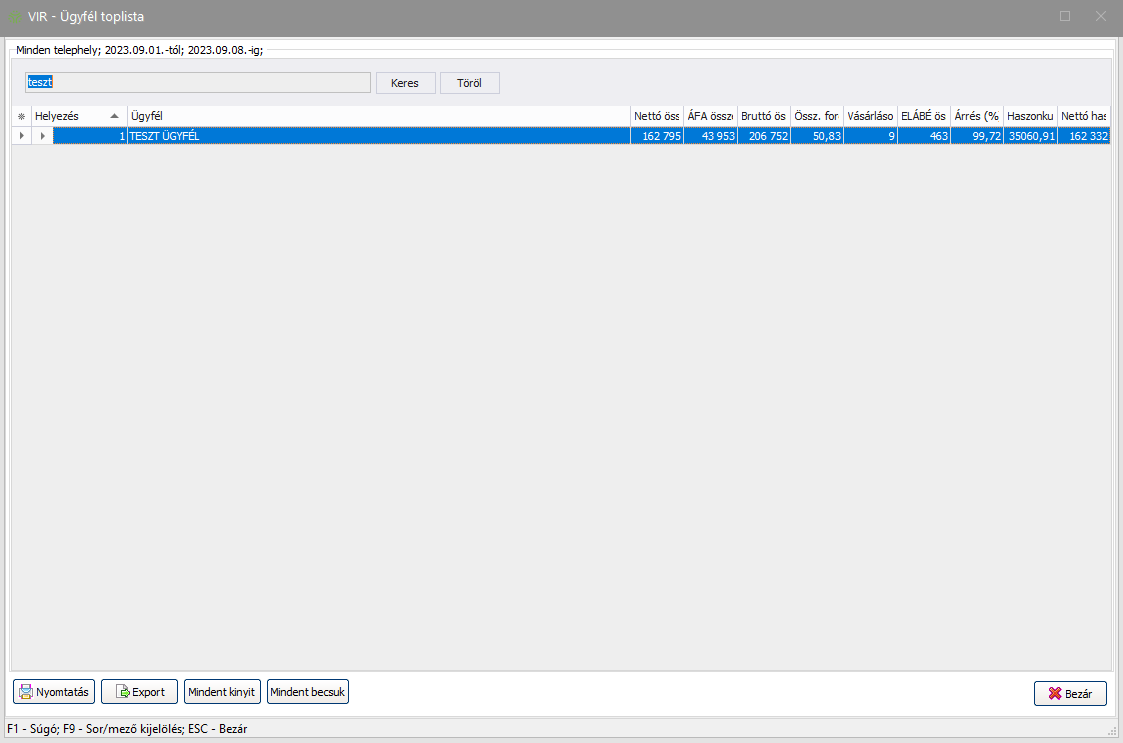Click the VIR app icon in title bar
The image size is (1123, 743).
click(x=15, y=16)
